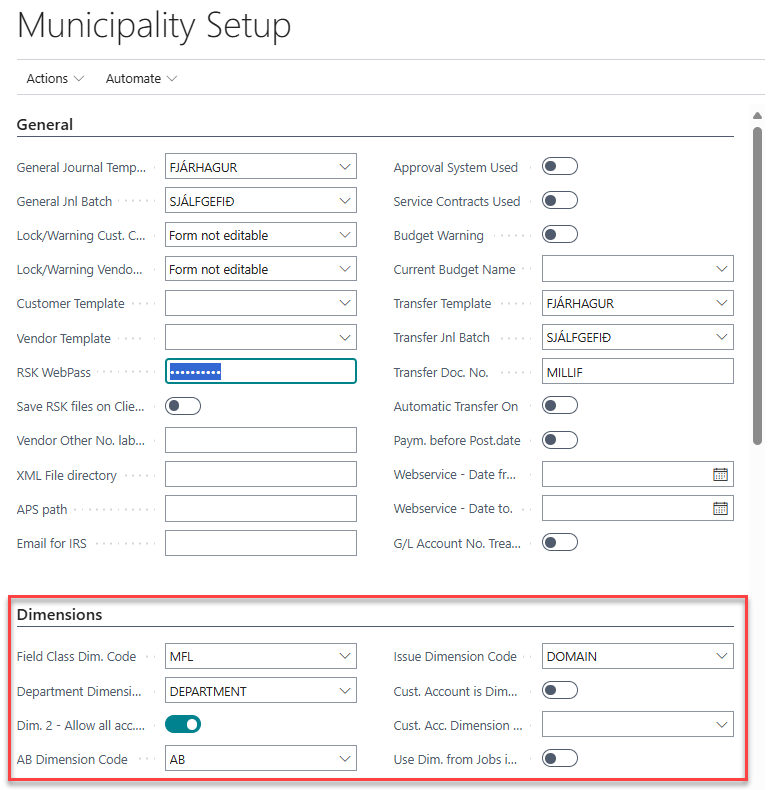Toggle Service Contracts Used switch
Screen dimensions: 777x790
click(559, 201)
